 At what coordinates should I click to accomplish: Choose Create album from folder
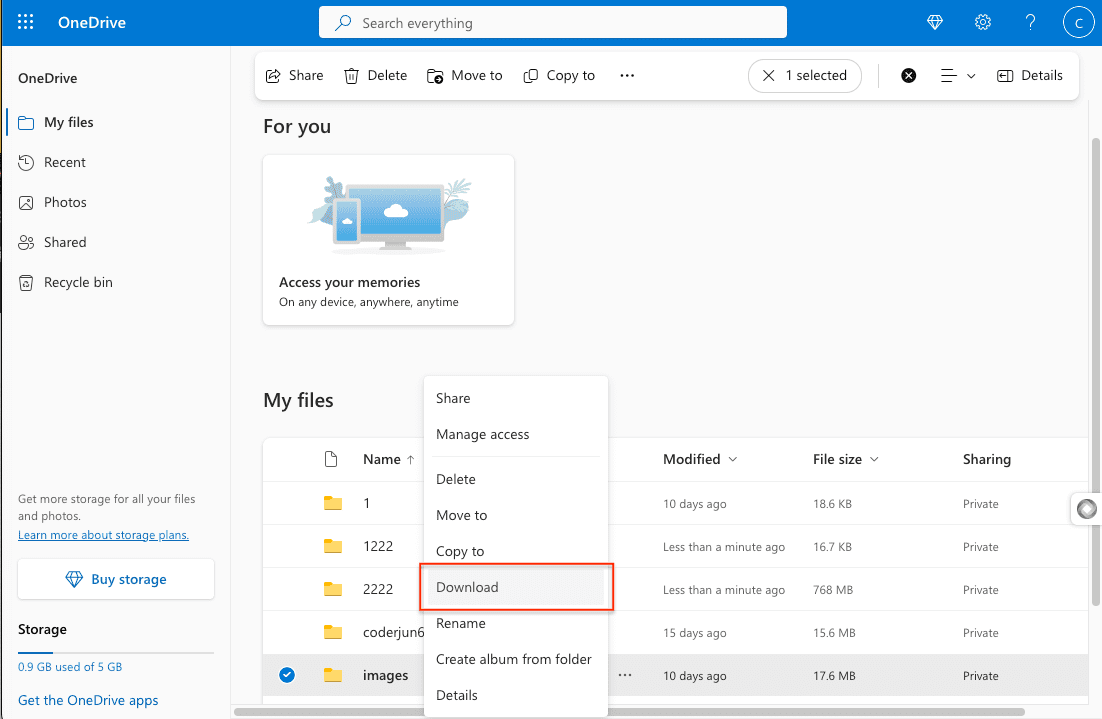(516, 659)
